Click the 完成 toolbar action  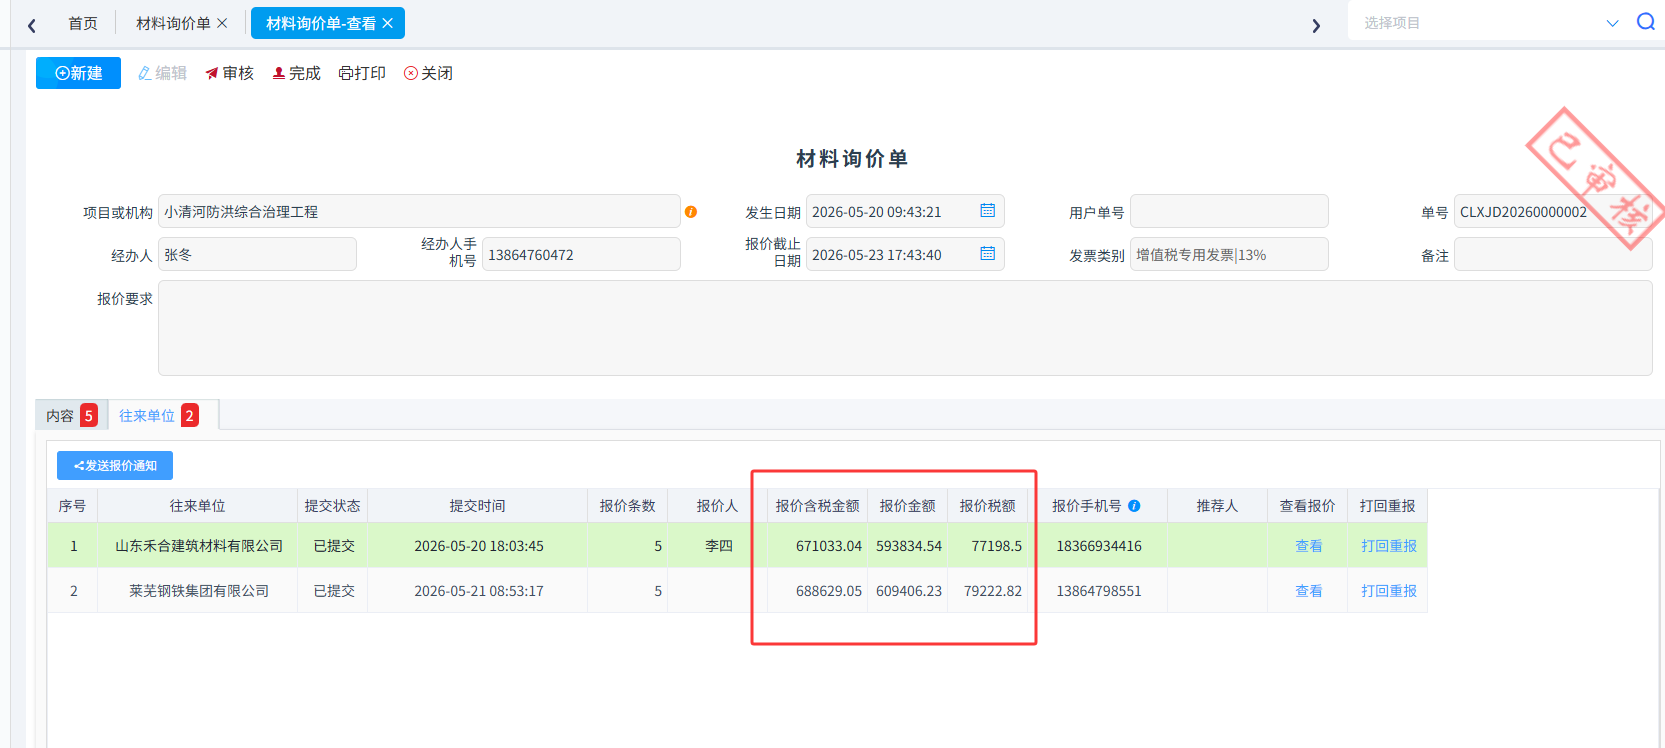(x=297, y=73)
